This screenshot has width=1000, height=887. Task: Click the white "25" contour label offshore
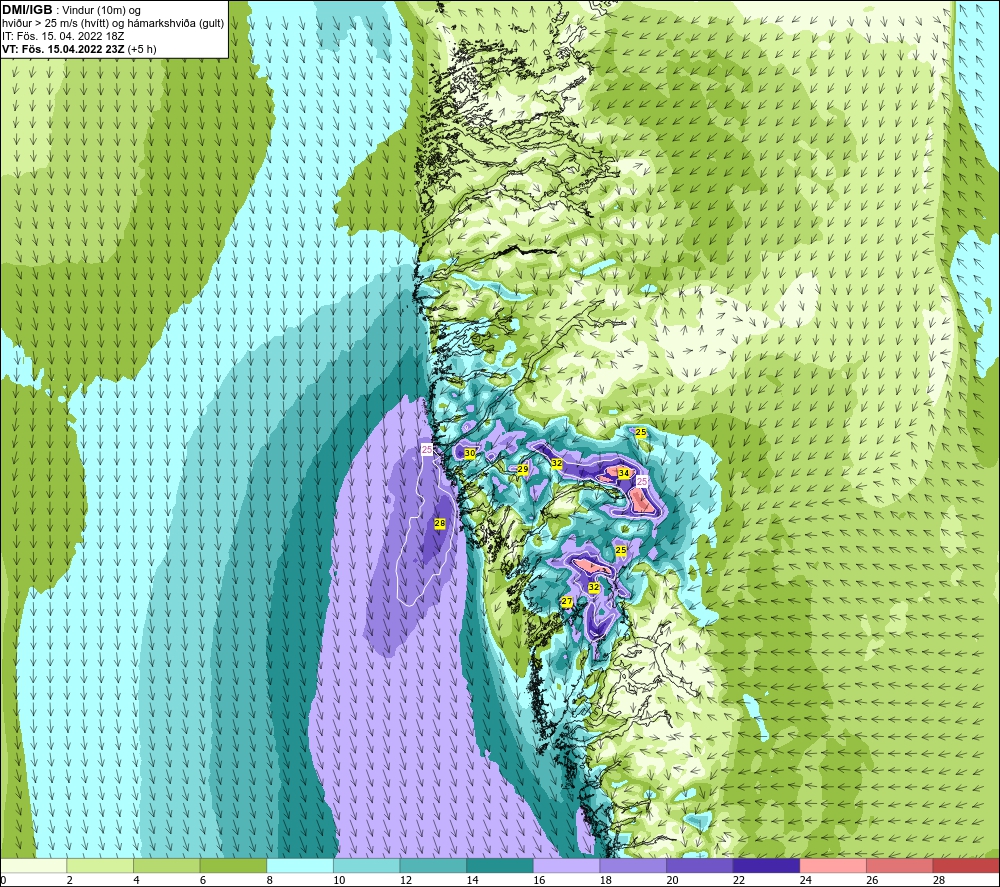[427, 449]
